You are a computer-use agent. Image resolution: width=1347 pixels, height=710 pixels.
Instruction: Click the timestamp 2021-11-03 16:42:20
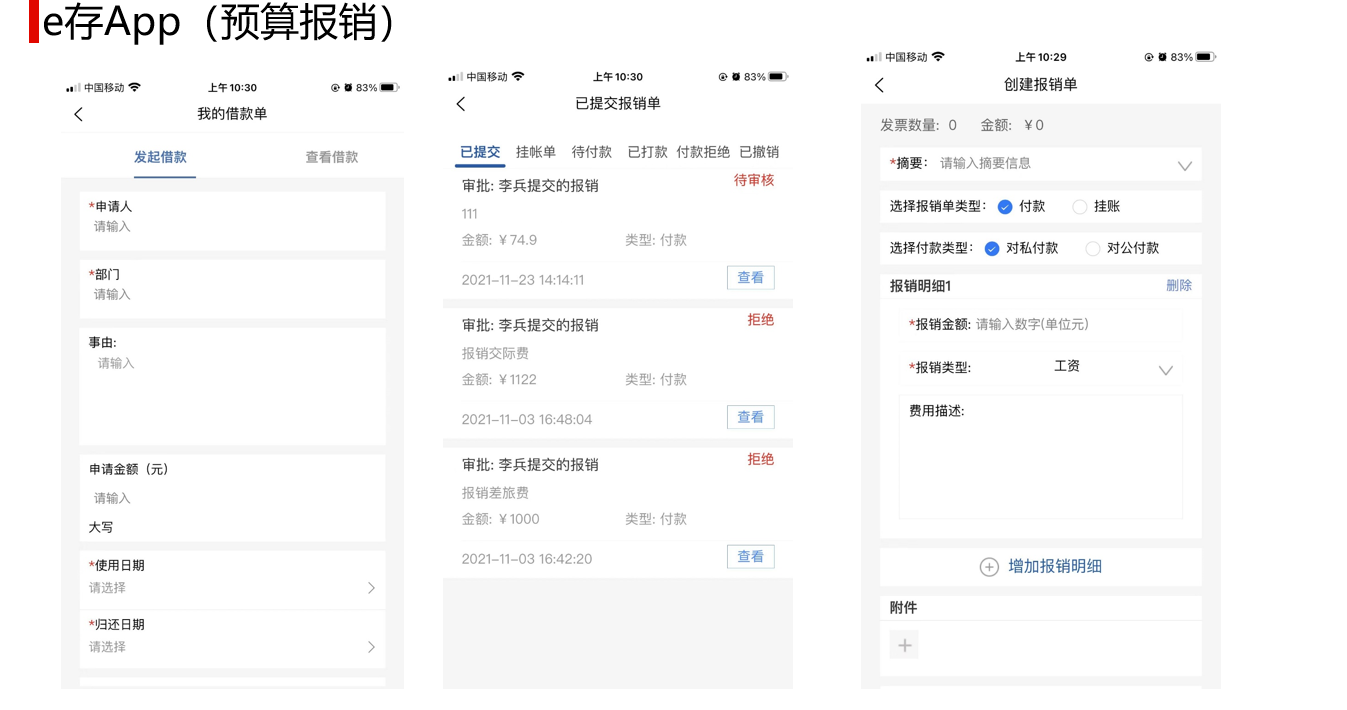click(x=527, y=559)
